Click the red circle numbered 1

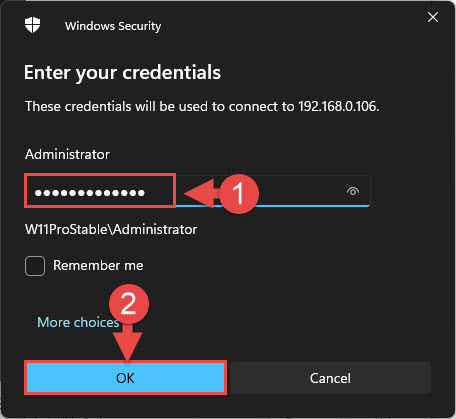tap(239, 194)
